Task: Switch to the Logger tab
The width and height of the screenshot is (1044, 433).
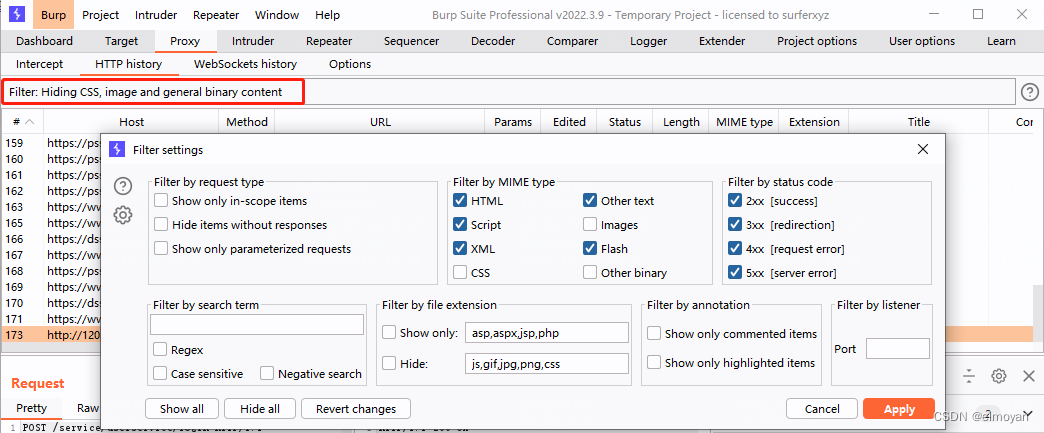Action: pyautogui.click(x=649, y=41)
